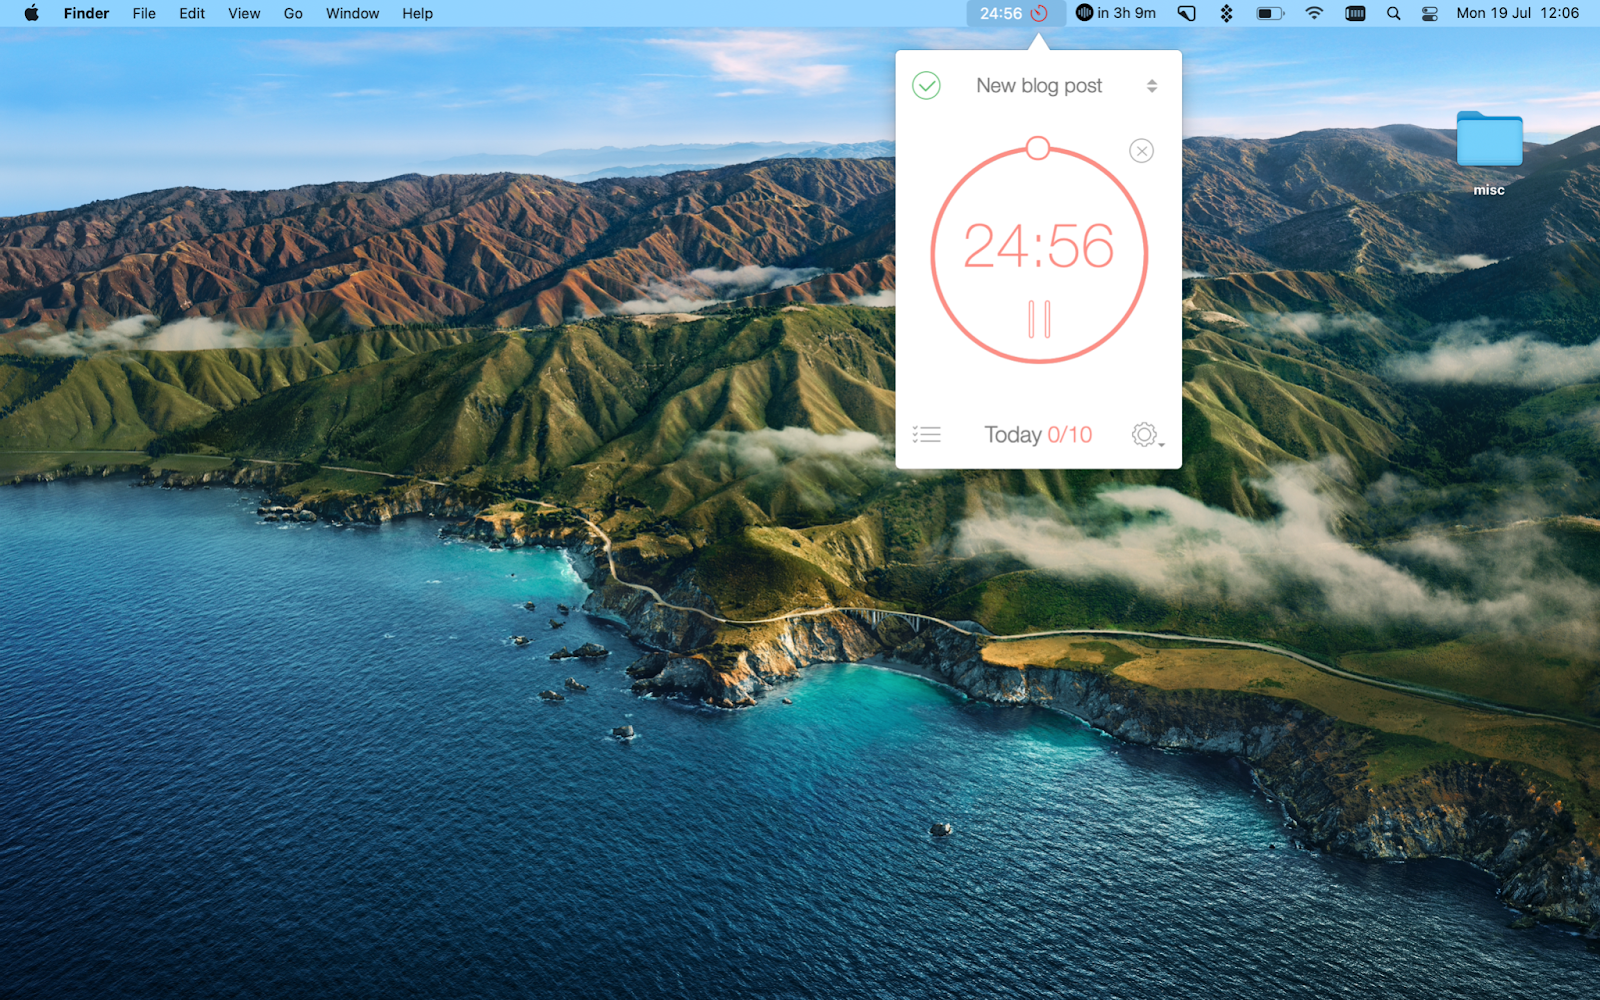
Task: Click the keyboard-like menu bar icon
Action: pos(1355,14)
